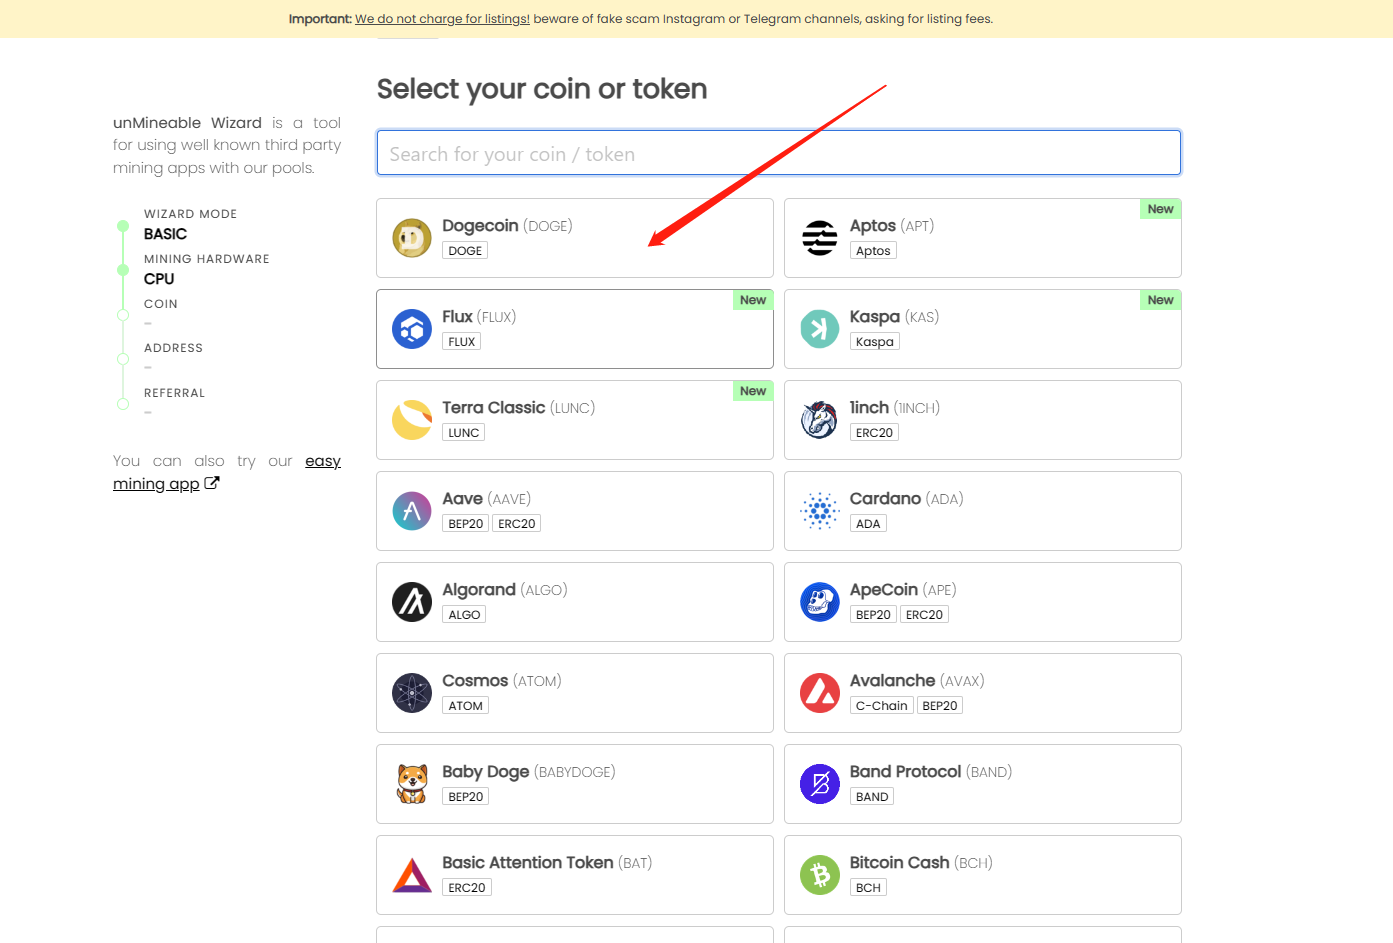Click the Aptos network tag

tap(873, 251)
